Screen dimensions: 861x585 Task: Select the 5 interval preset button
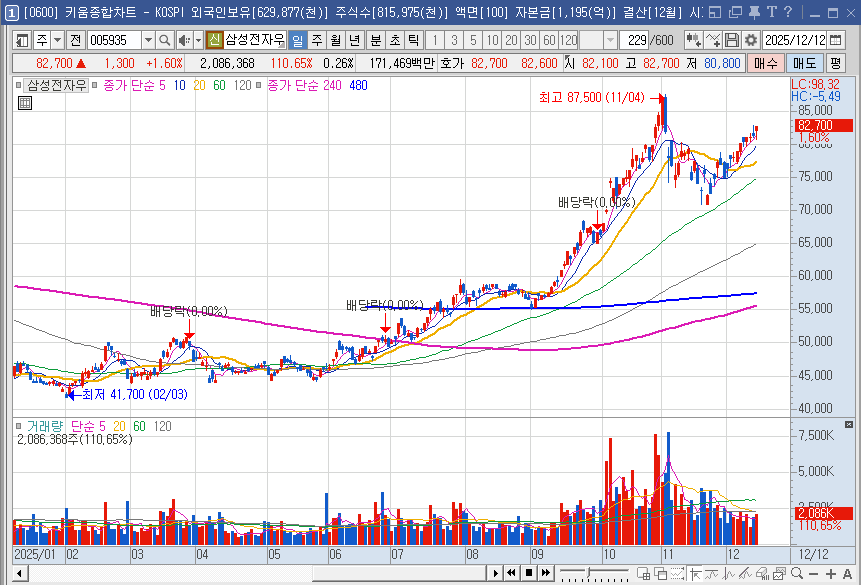[473, 40]
